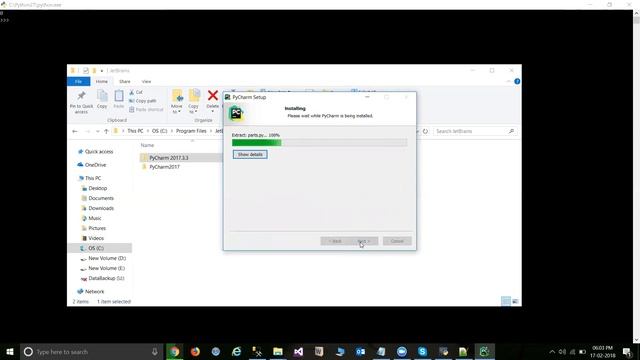Open Visual Studio from the taskbar
The height and width of the screenshot is (360, 640).
point(298,351)
